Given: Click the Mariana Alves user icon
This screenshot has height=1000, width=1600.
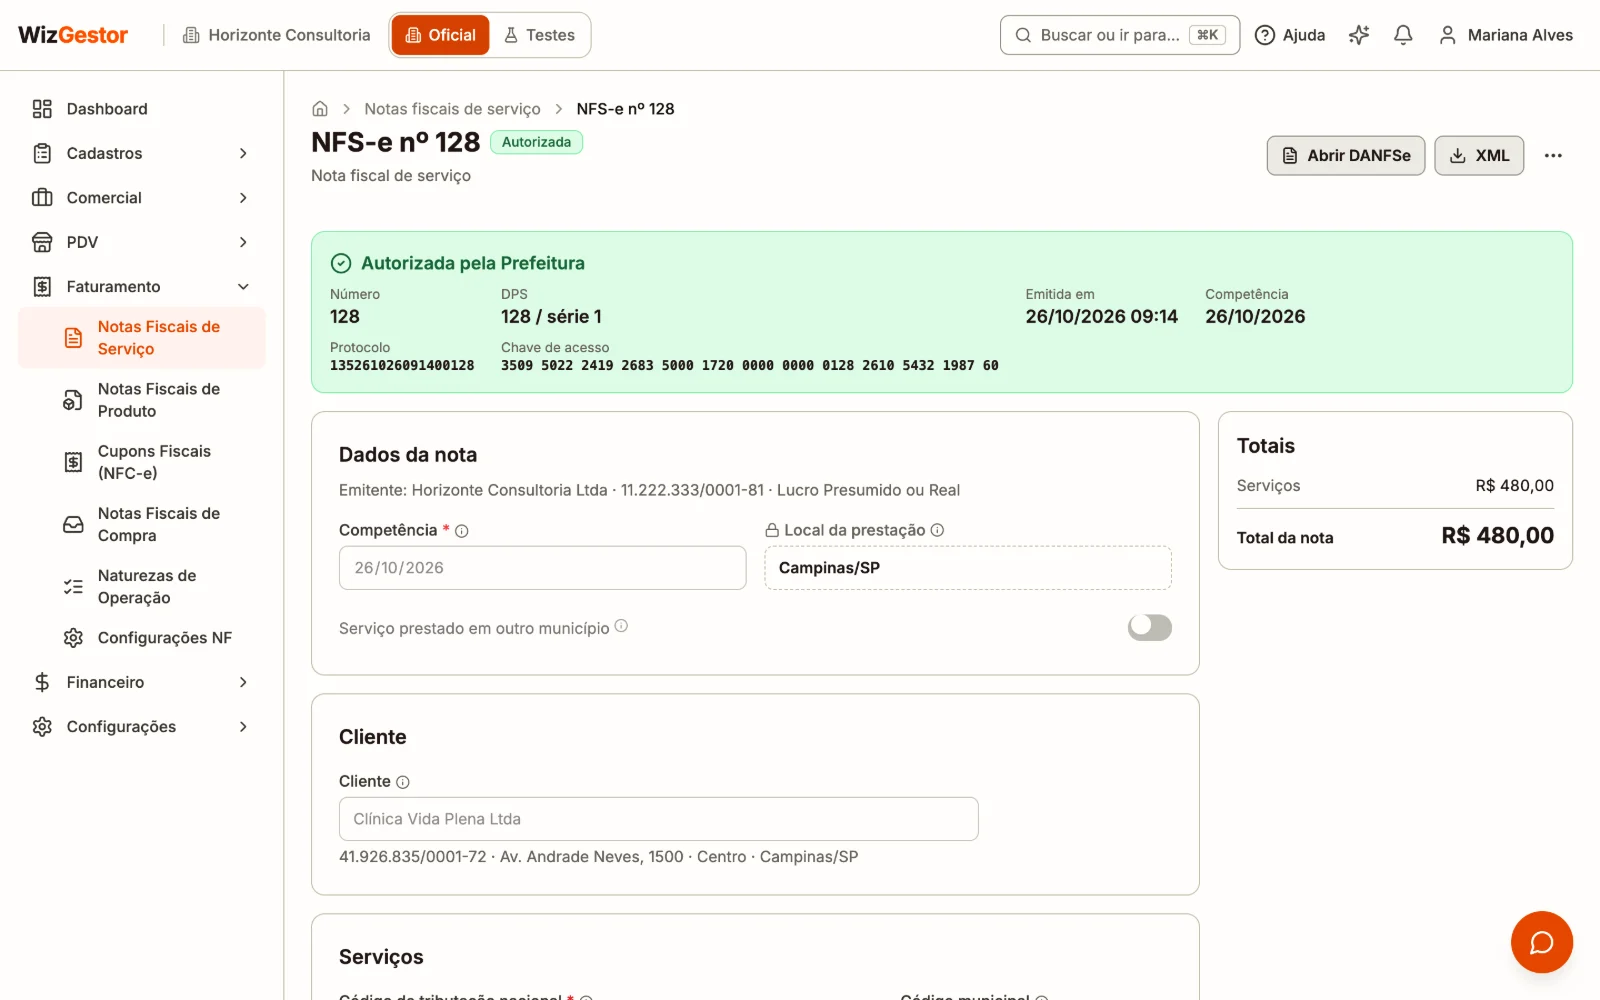Looking at the screenshot, I should [x=1447, y=35].
